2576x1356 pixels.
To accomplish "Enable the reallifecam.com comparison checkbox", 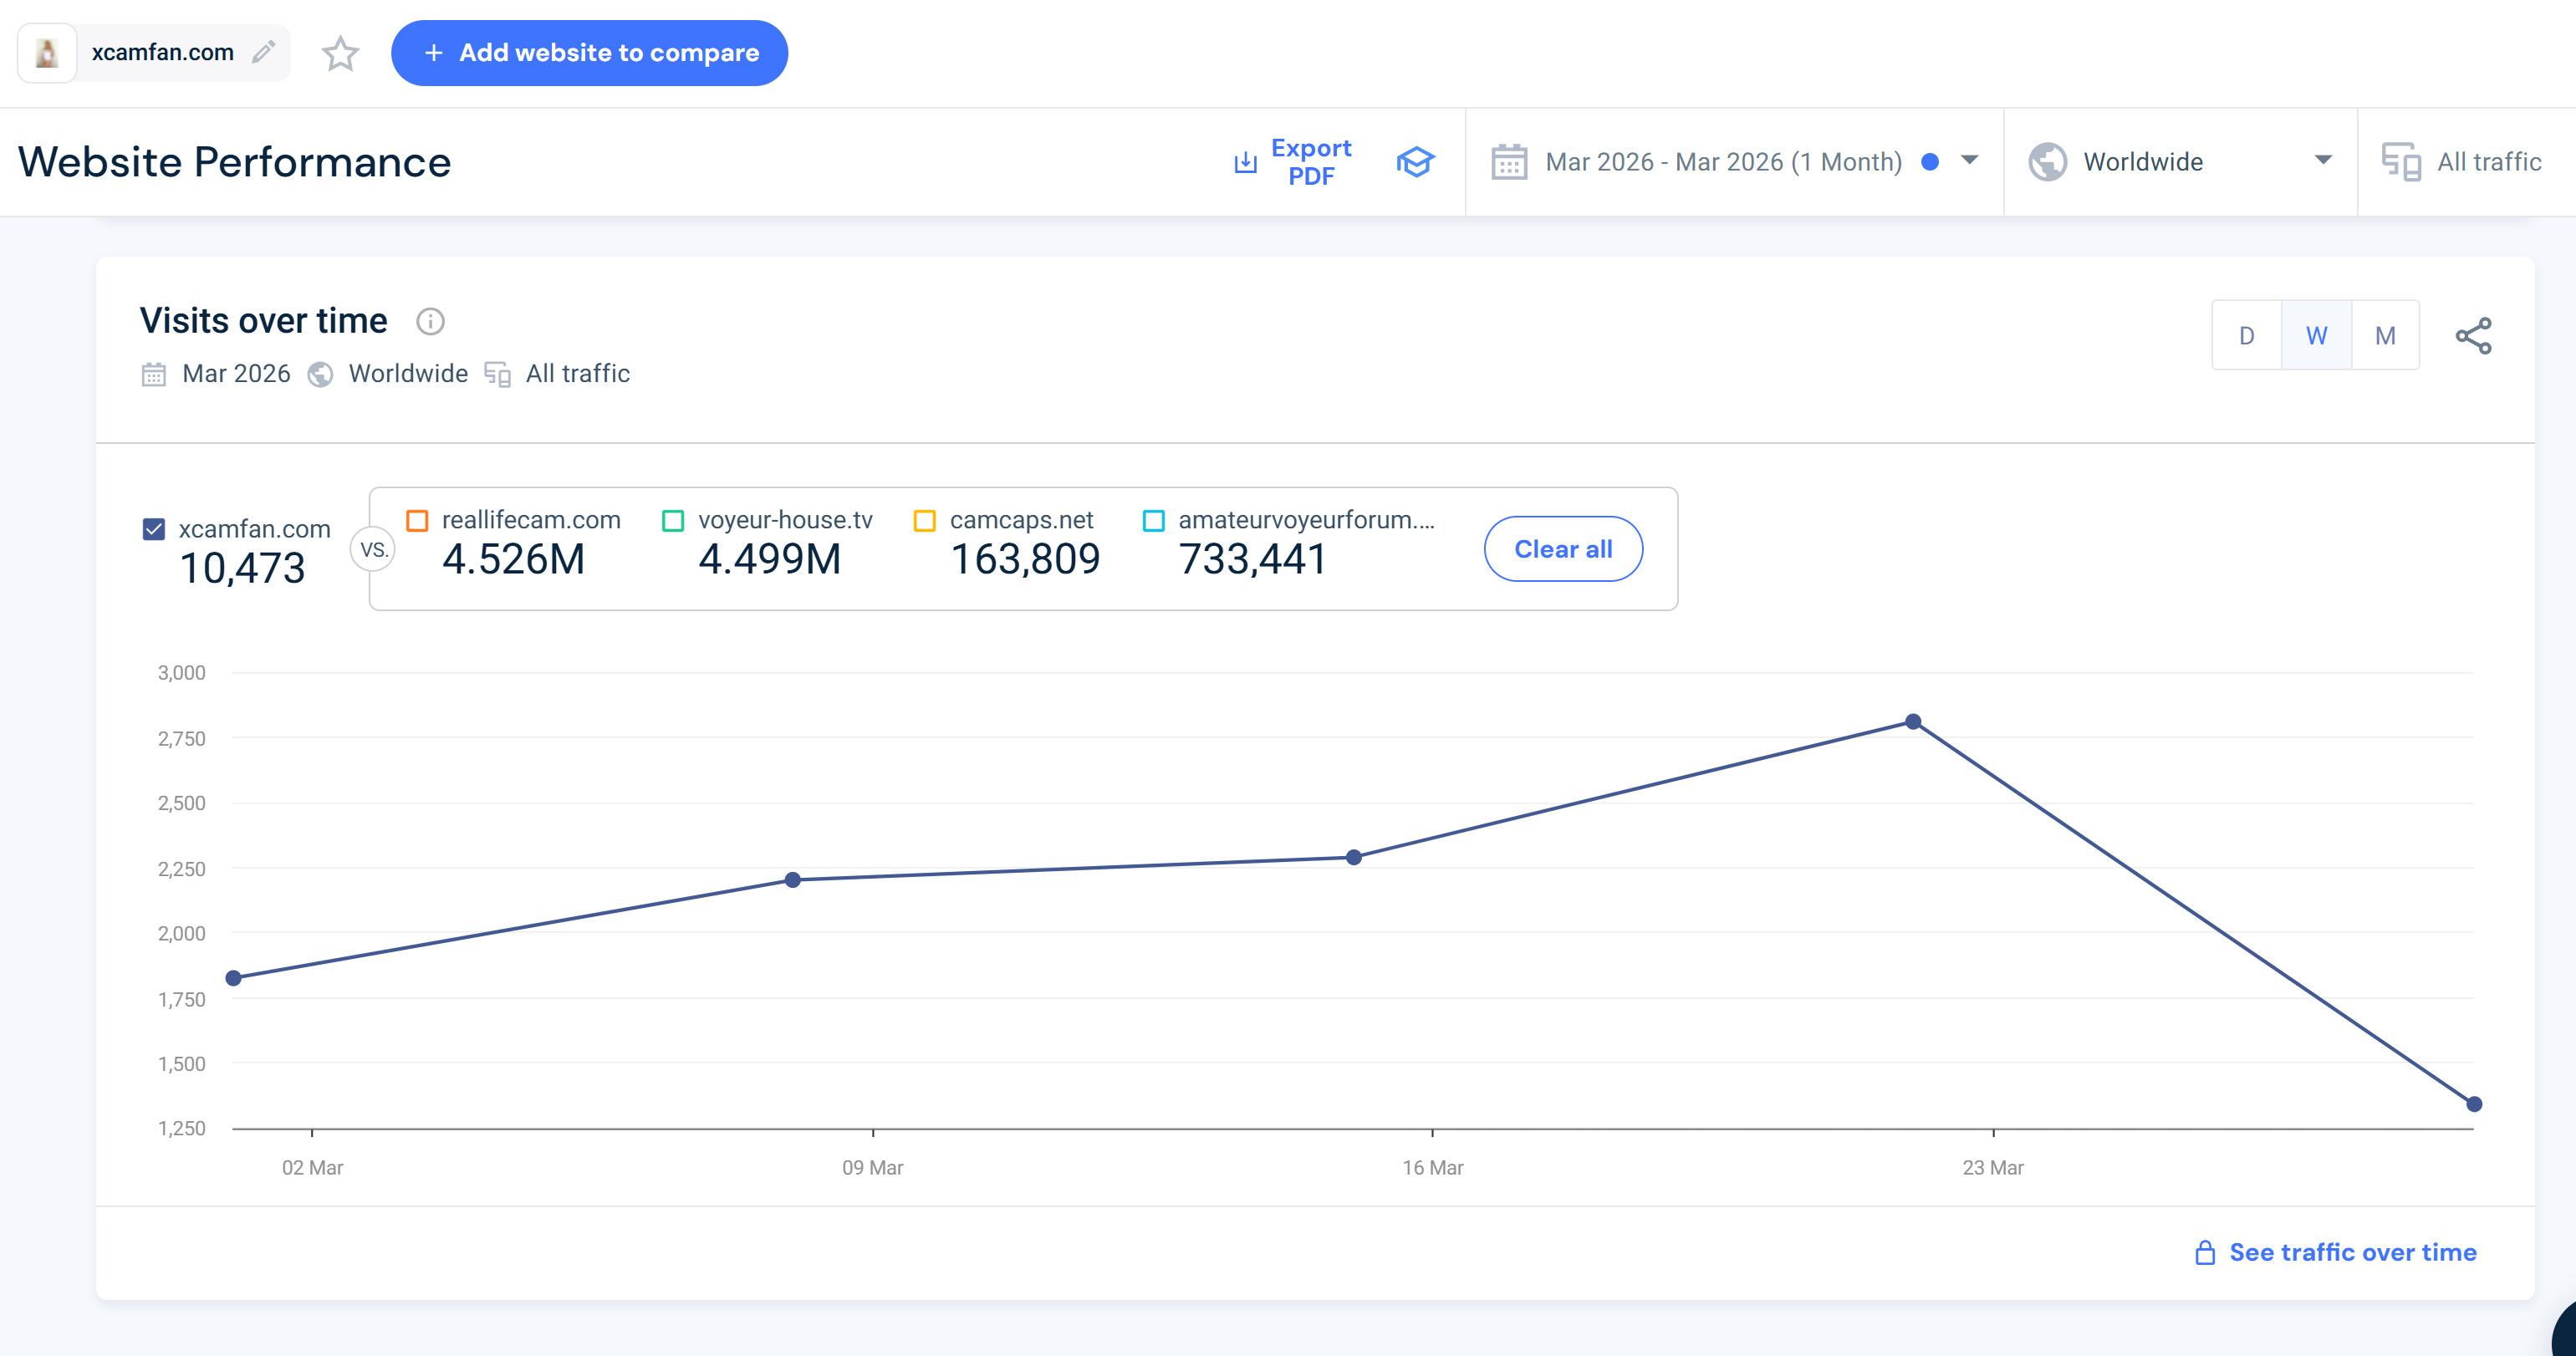I will click(x=417, y=521).
